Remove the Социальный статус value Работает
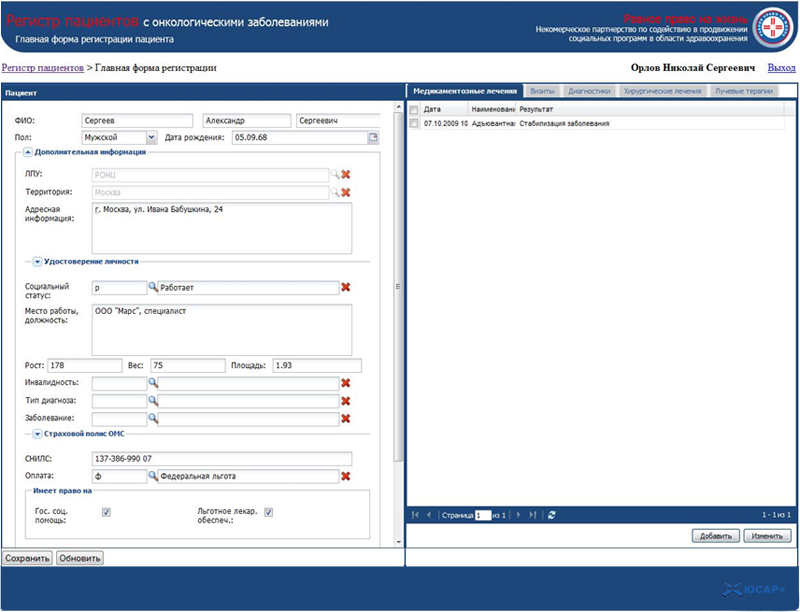 point(346,287)
